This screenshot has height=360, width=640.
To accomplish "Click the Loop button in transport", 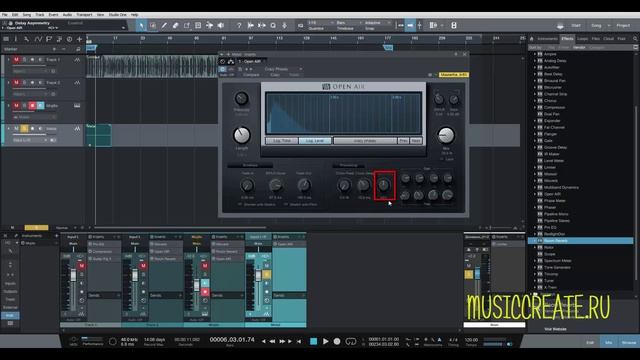I will pos(351,341).
